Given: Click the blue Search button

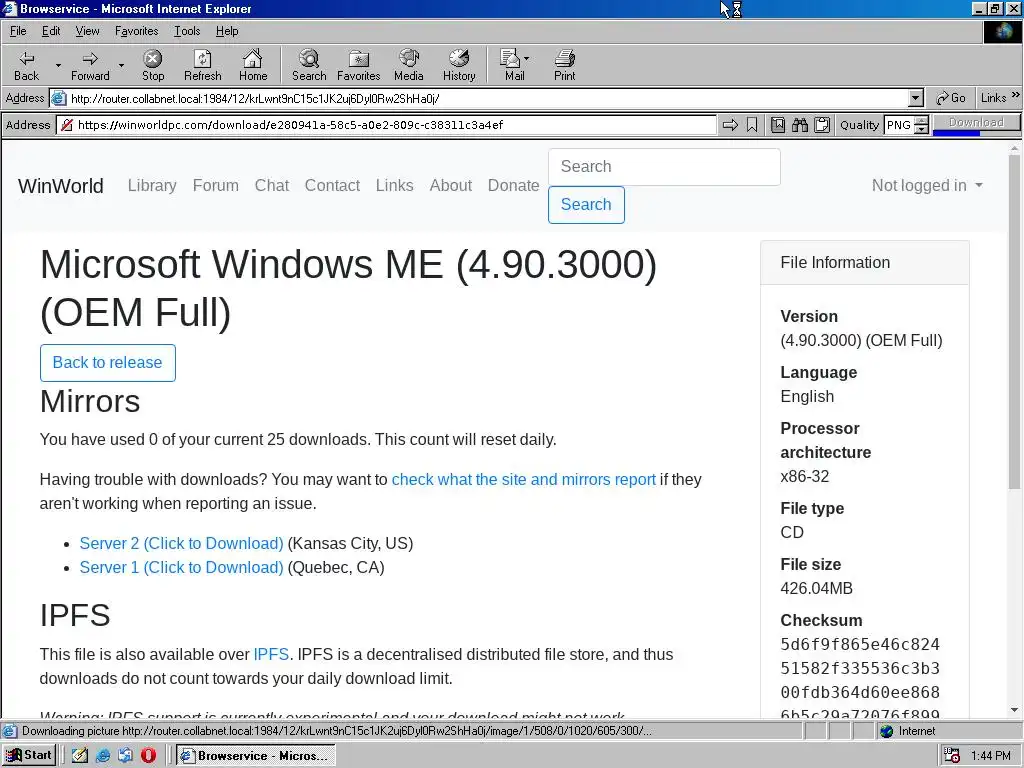Looking at the screenshot, I should (x=586, y=204).
